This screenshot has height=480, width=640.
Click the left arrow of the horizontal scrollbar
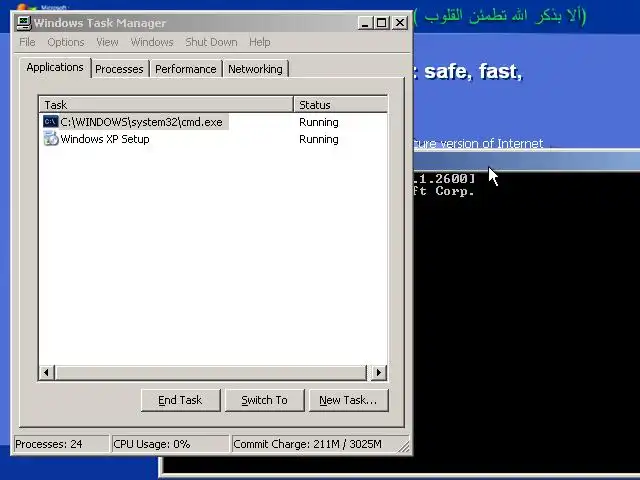tap(47, 372)
